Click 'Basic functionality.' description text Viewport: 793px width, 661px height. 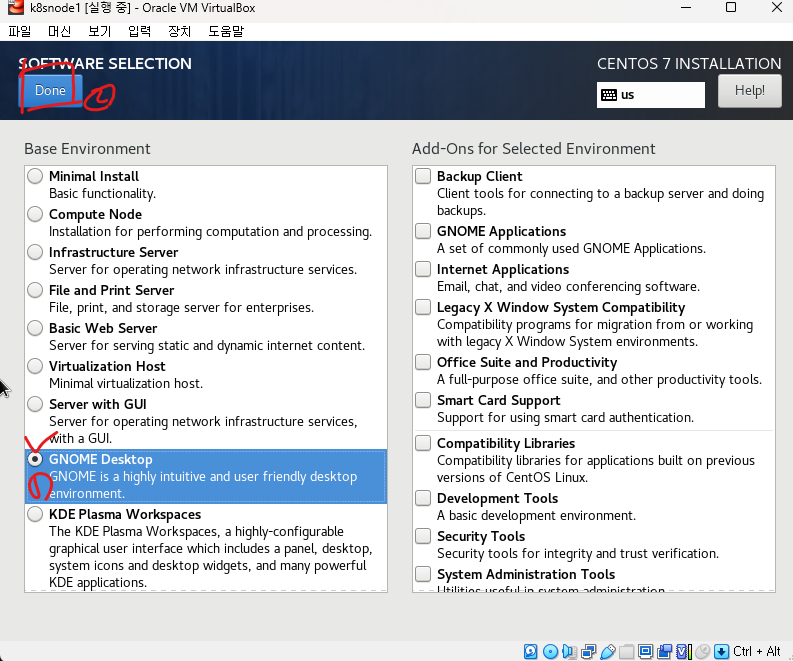[103, 193]
